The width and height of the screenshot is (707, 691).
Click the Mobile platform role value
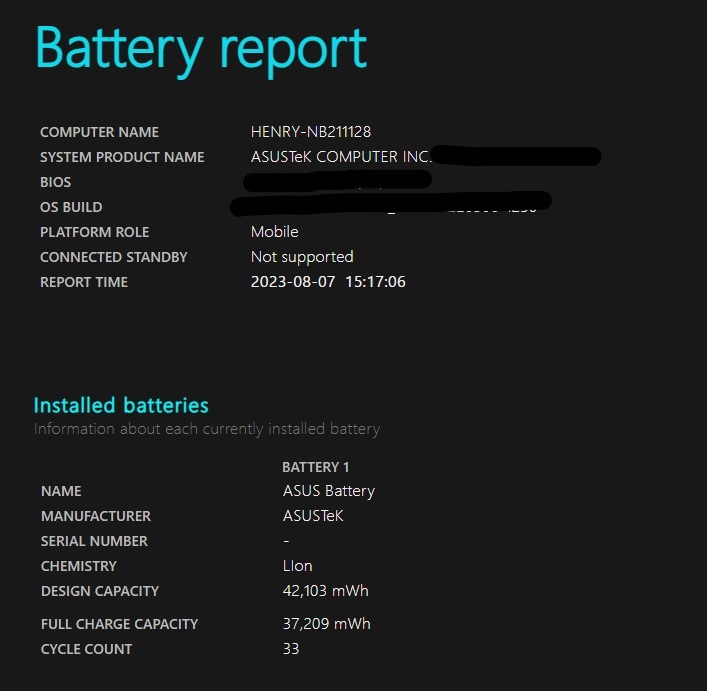pos(275,232)
